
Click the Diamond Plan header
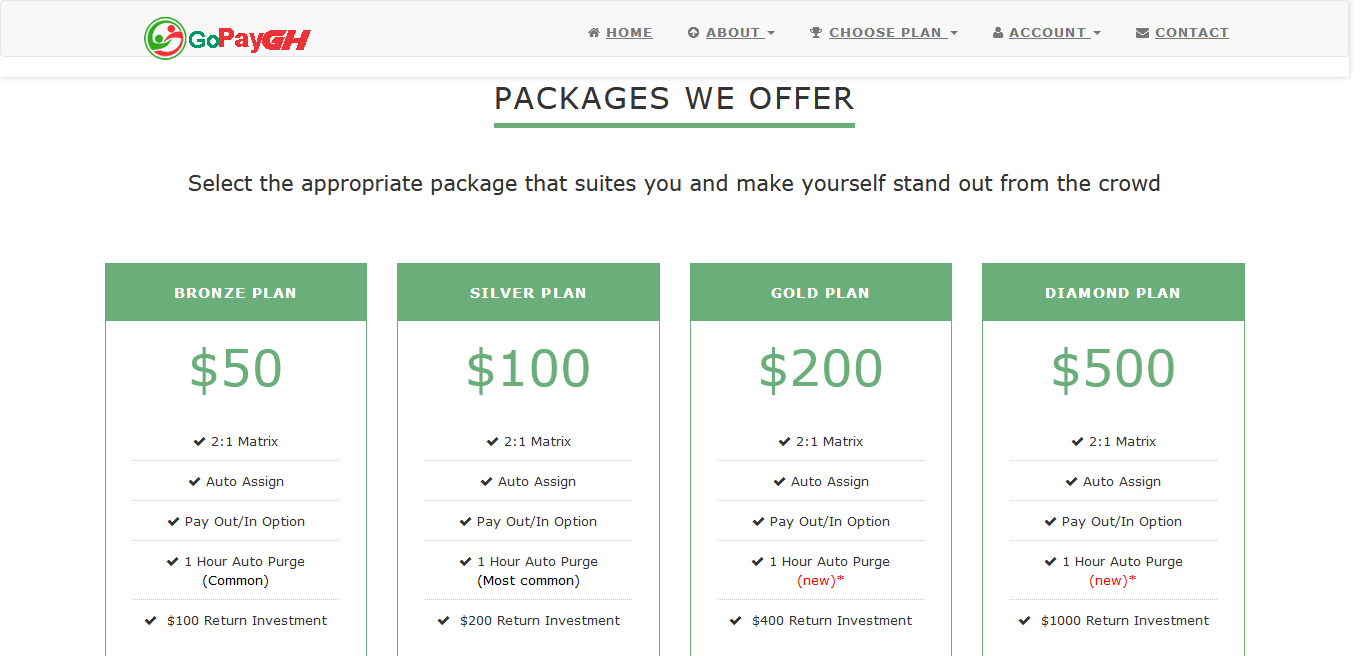(x=1113, y=293)
